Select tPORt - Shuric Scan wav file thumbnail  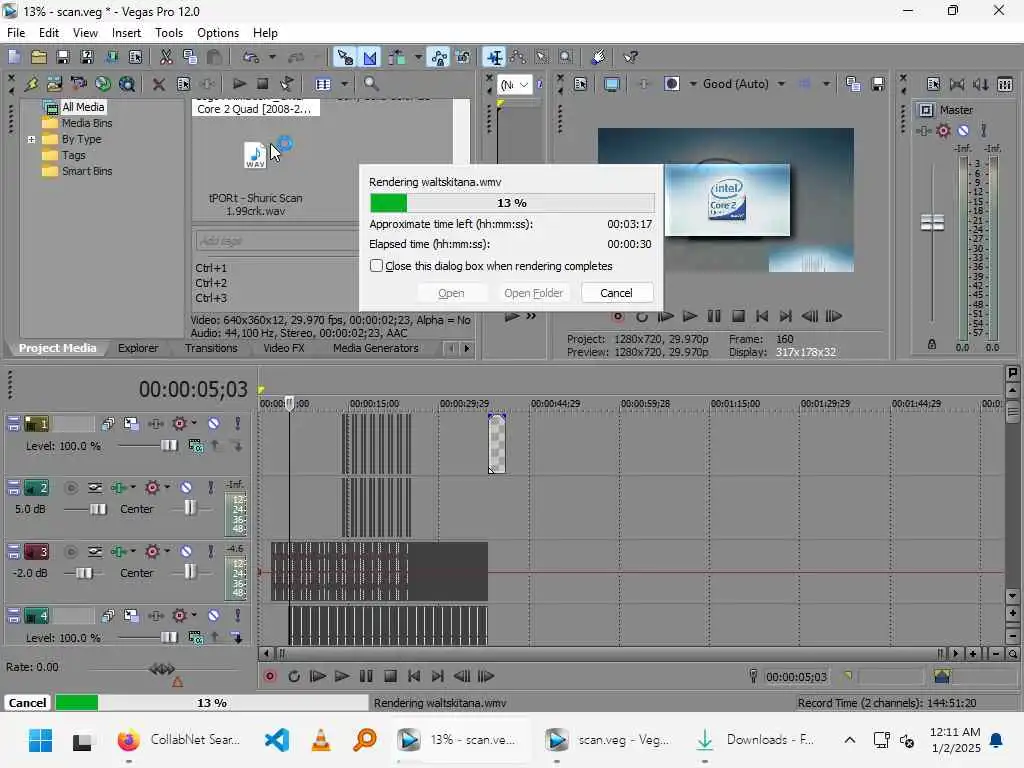255,155
